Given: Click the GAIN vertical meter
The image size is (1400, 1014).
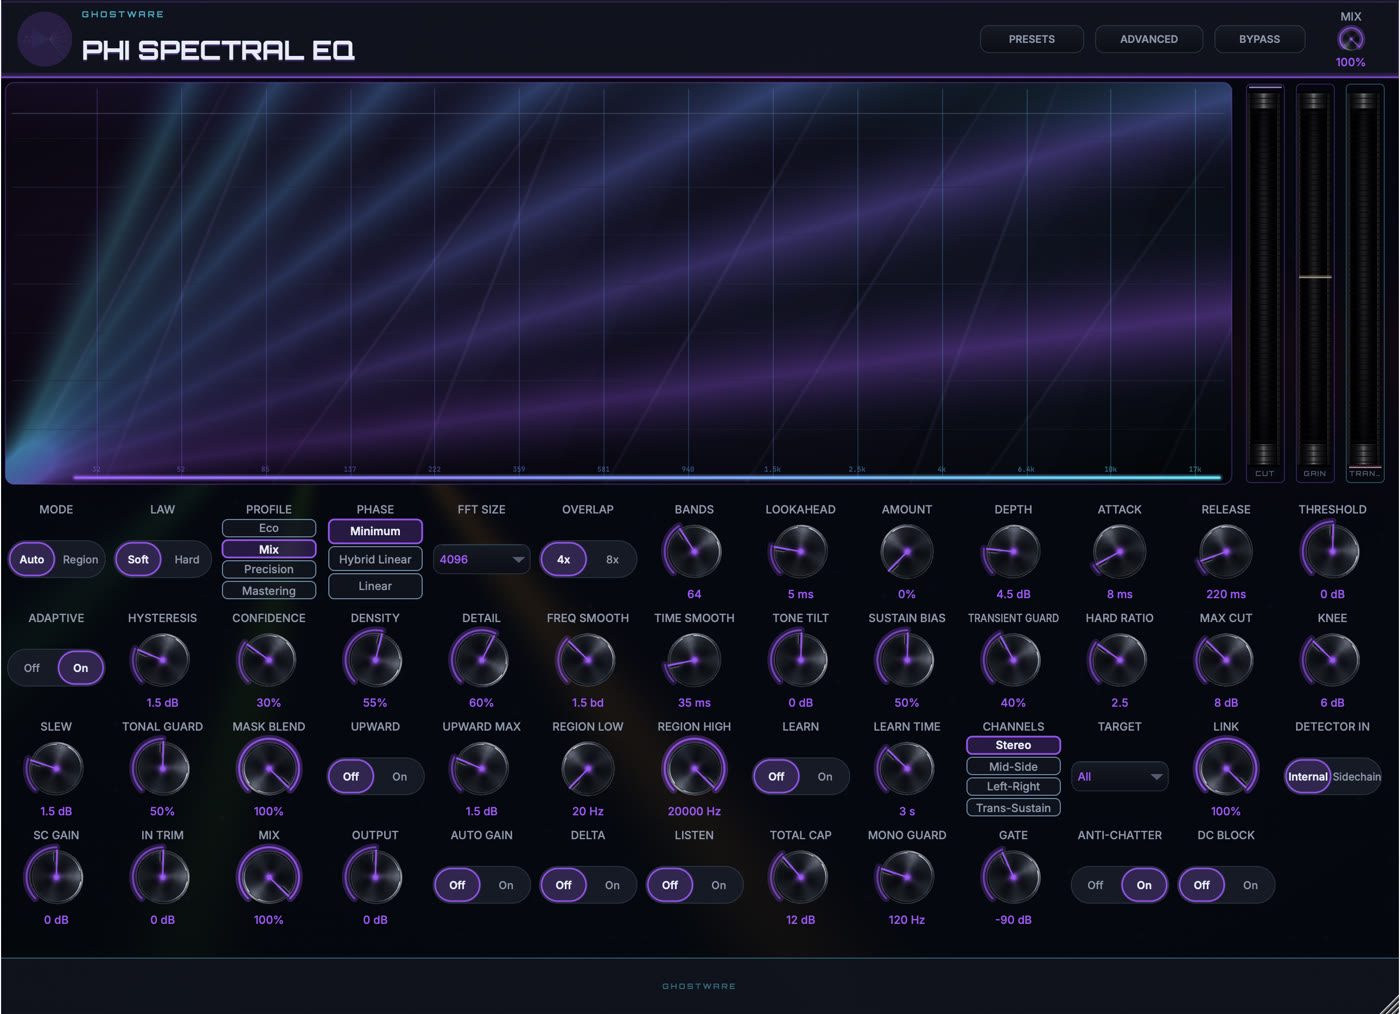Looking at the screenshot, I should point(1314,282).
